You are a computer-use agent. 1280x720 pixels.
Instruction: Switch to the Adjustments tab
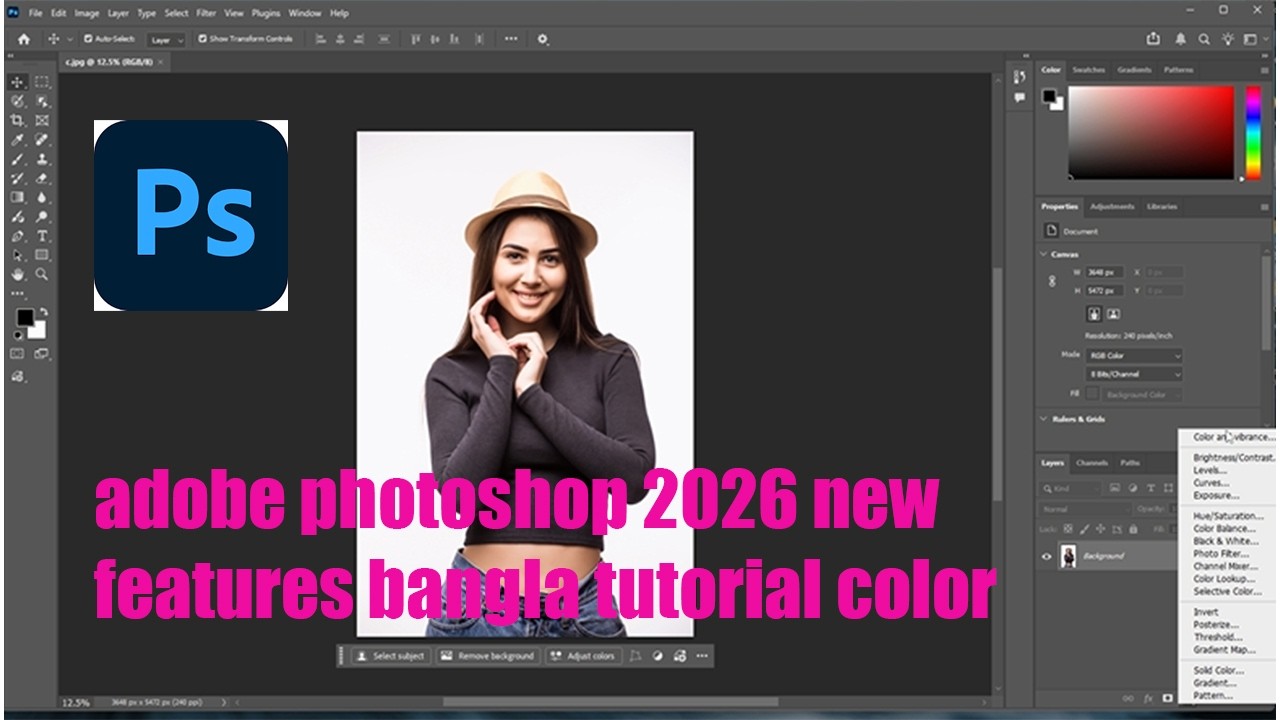coord(1112,207)
